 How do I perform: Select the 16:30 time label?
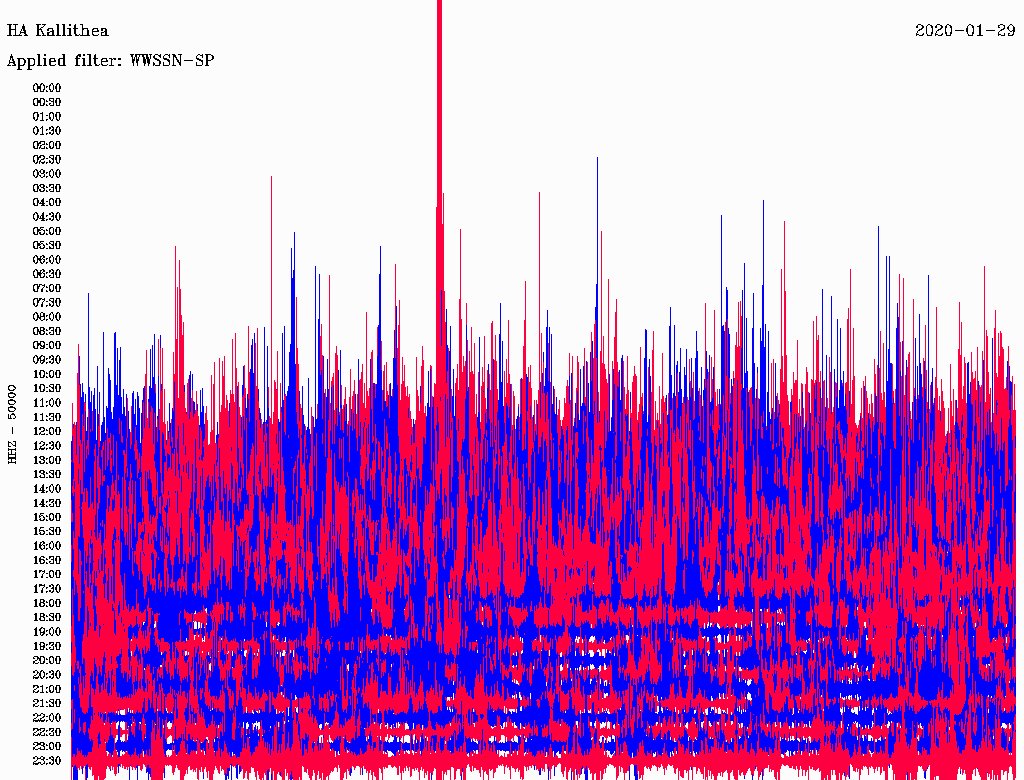pos(47,561)
